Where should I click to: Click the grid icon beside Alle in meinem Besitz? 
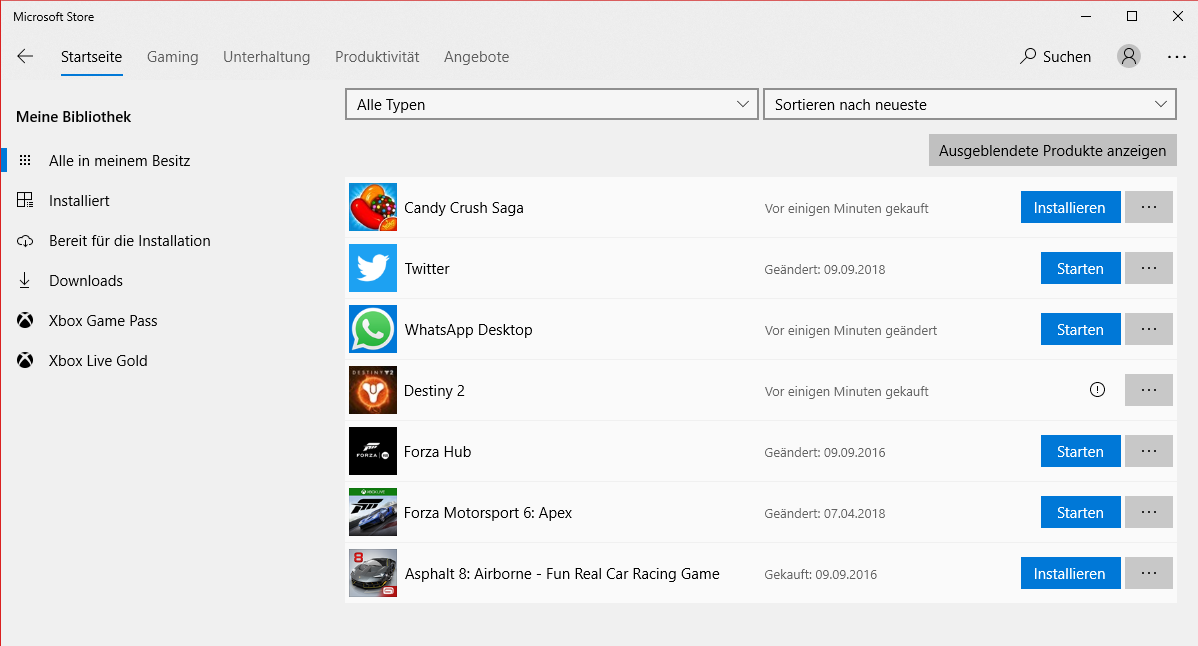pyautogui.click(x=25, y=160)
